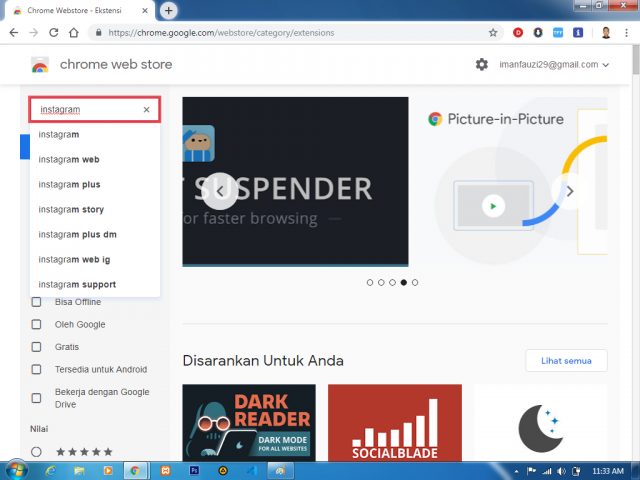Bookmark this page with the star icon
640x480 pixels.
tap(493, 33)
